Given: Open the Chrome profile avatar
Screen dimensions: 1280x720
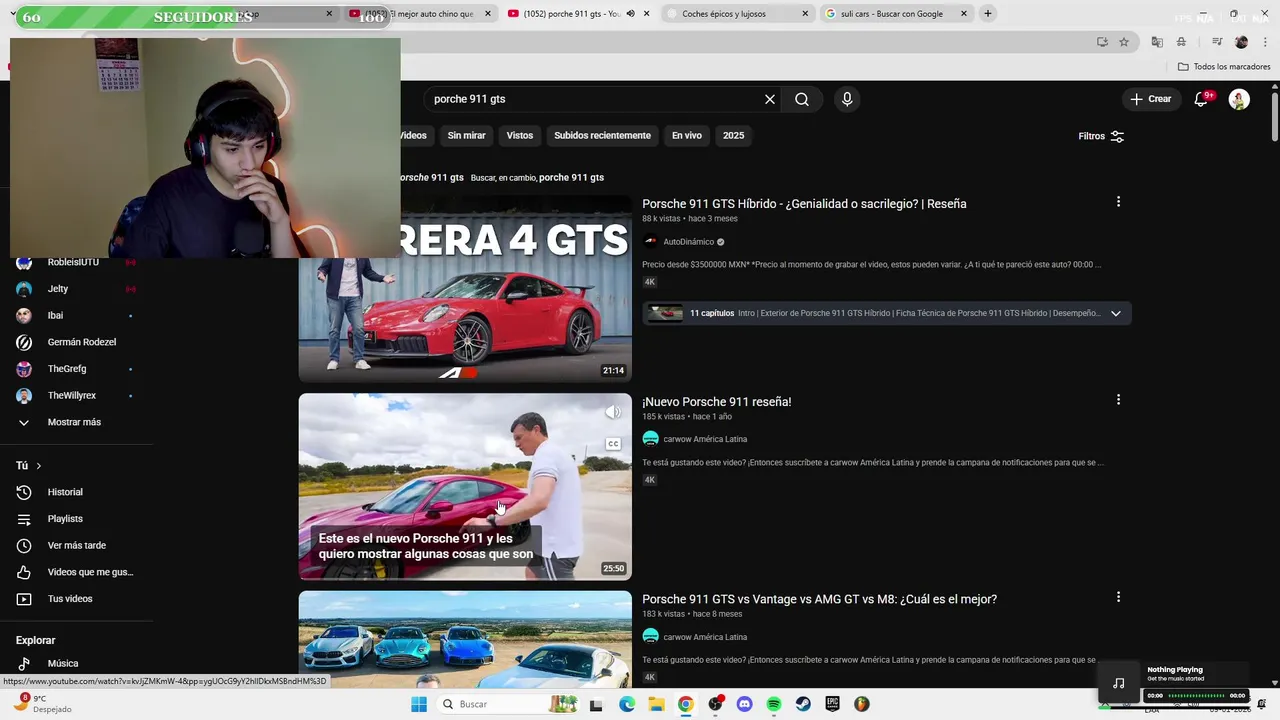Looking at the screenshot, I should point(1241,42).
